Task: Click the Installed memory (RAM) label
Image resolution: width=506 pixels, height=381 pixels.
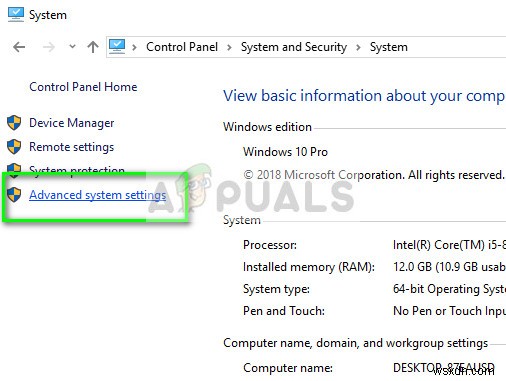Action: [309, 267]
